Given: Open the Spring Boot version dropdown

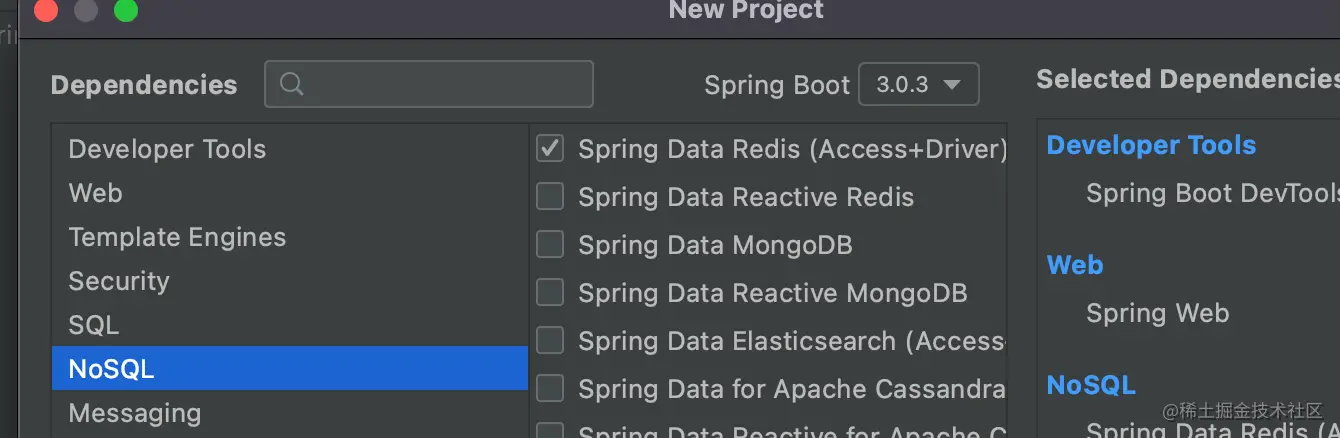Looking at the screenshot, I should click(x=918, y=85).
